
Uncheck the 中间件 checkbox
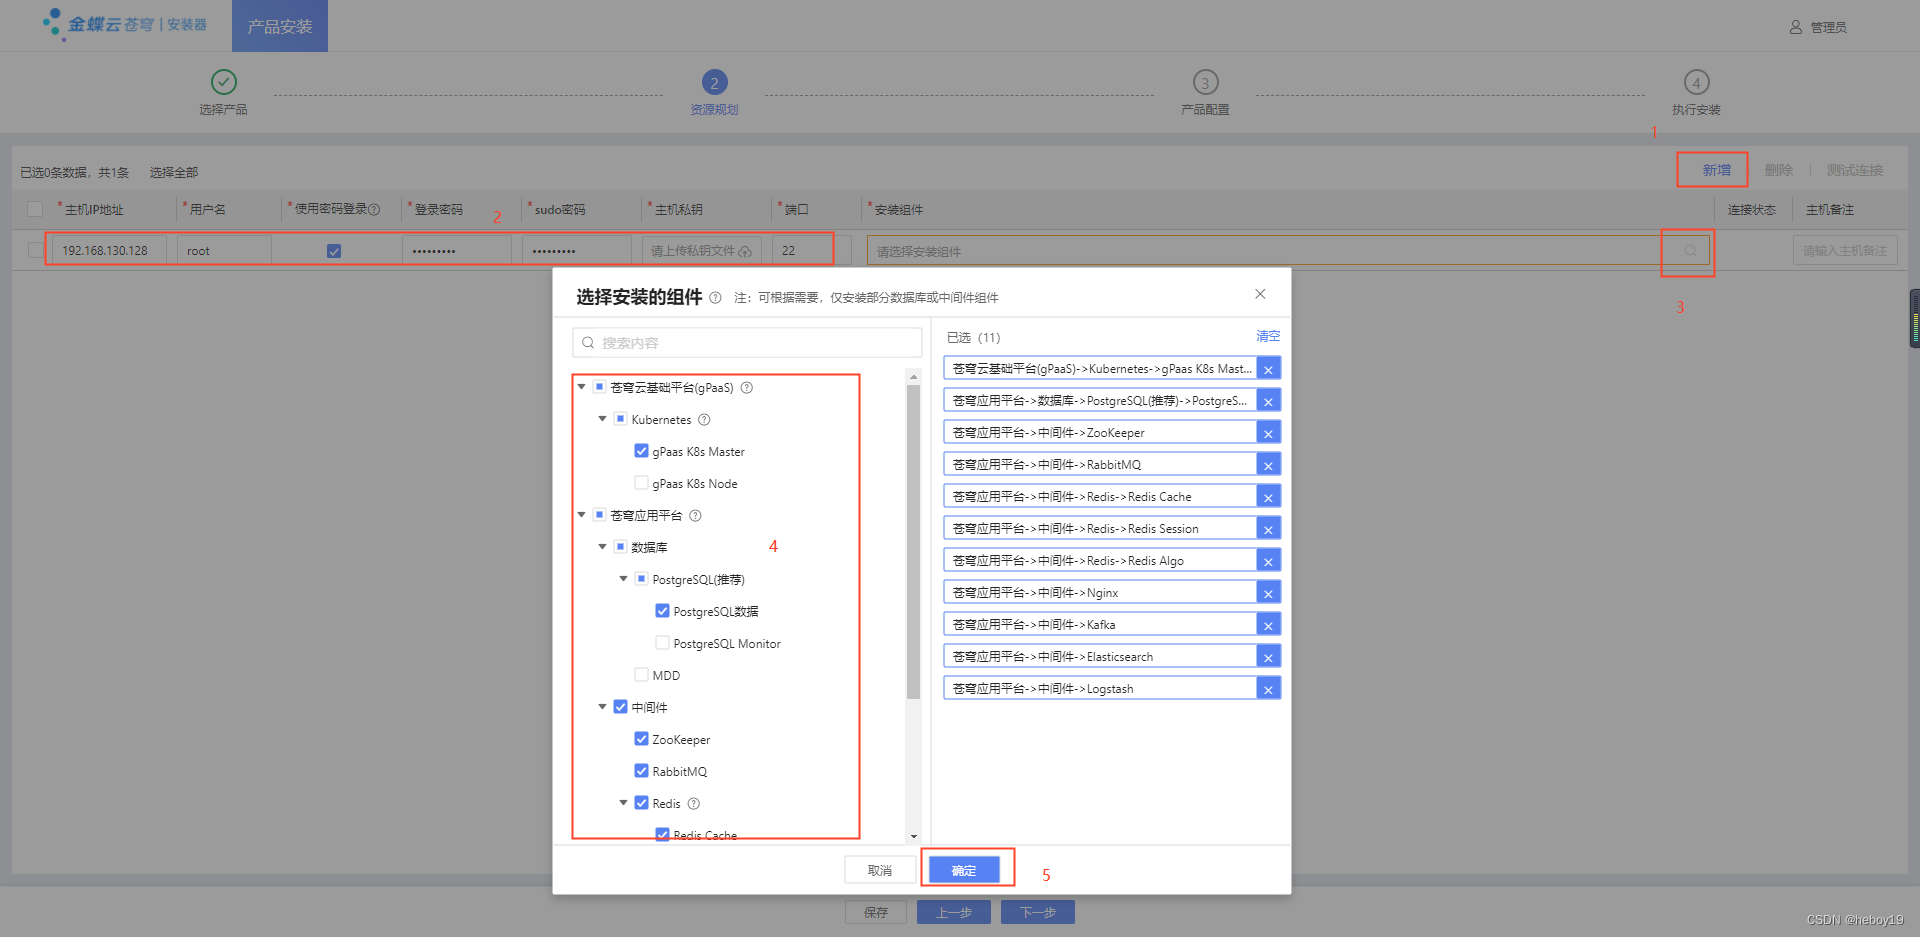pos(620,707)
